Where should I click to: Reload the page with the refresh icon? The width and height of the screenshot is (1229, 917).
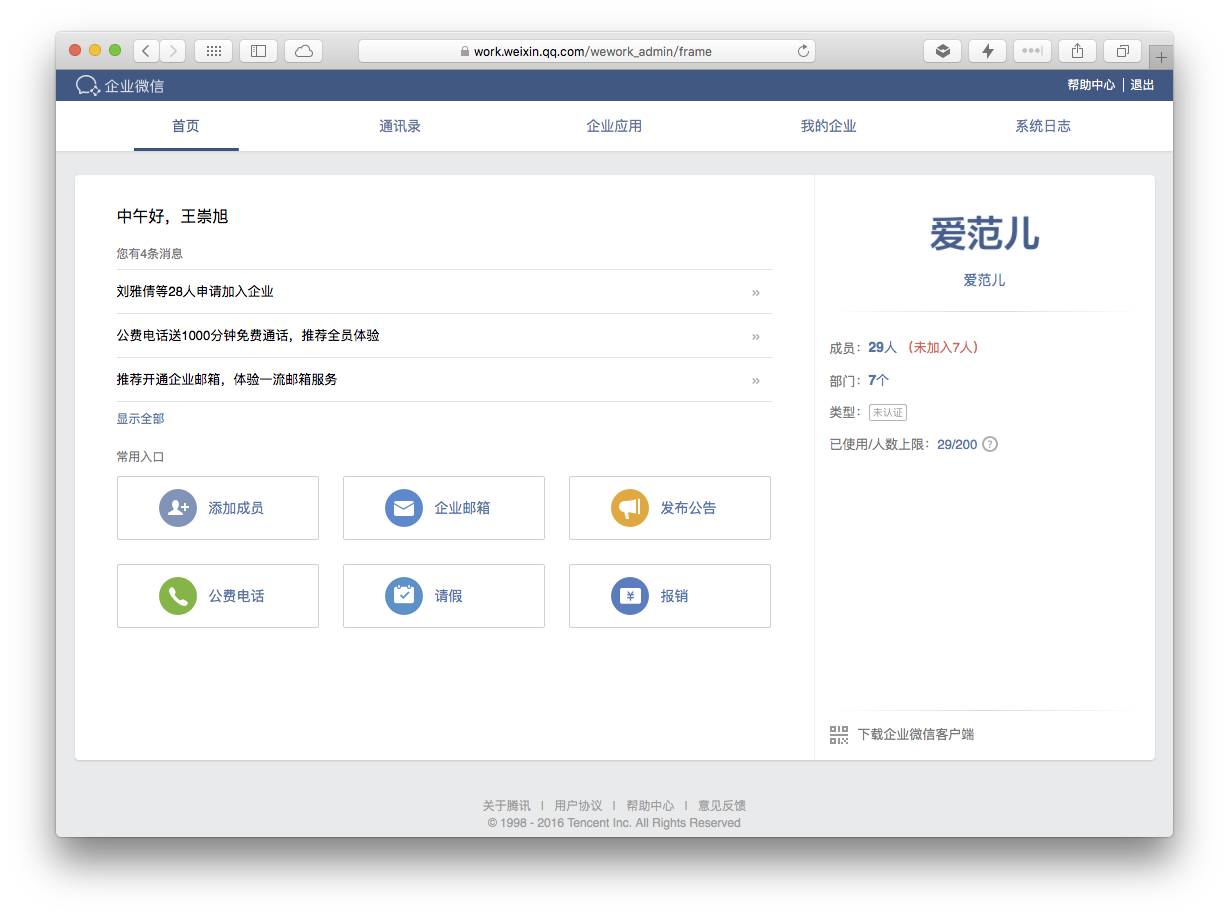coord(803,51)
